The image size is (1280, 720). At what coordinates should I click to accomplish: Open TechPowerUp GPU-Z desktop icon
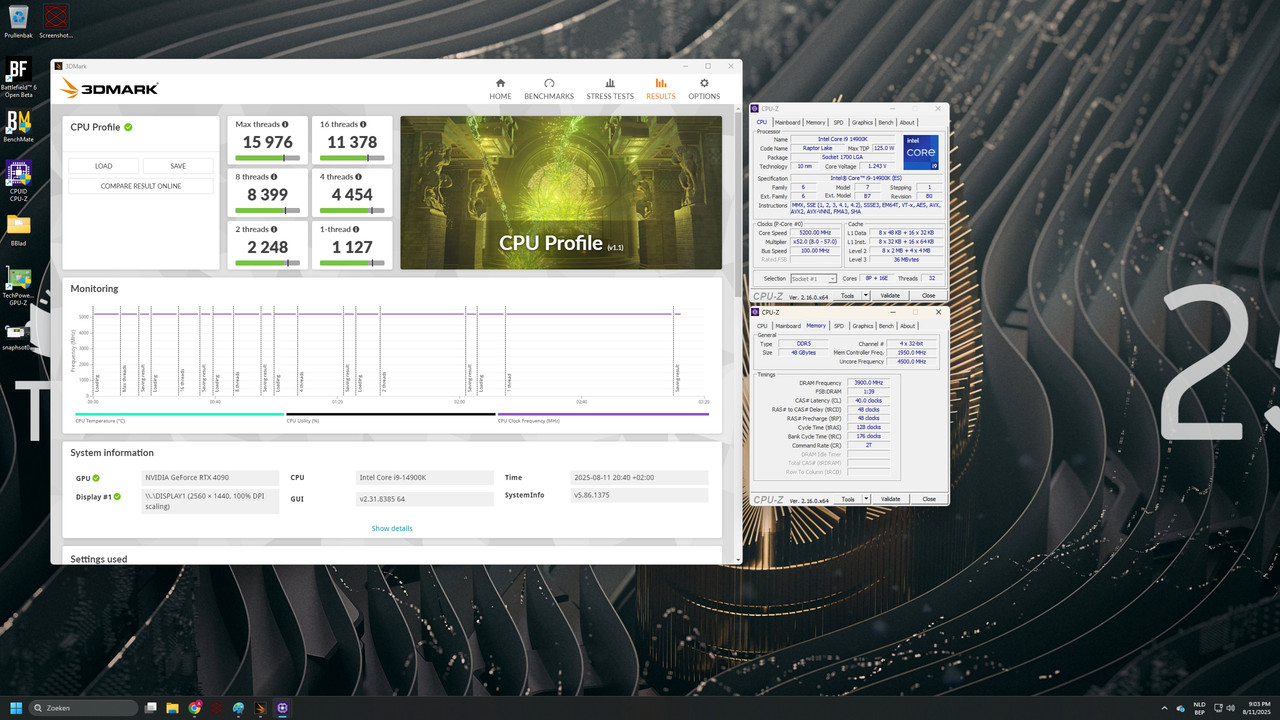click(x=18, y=285)
